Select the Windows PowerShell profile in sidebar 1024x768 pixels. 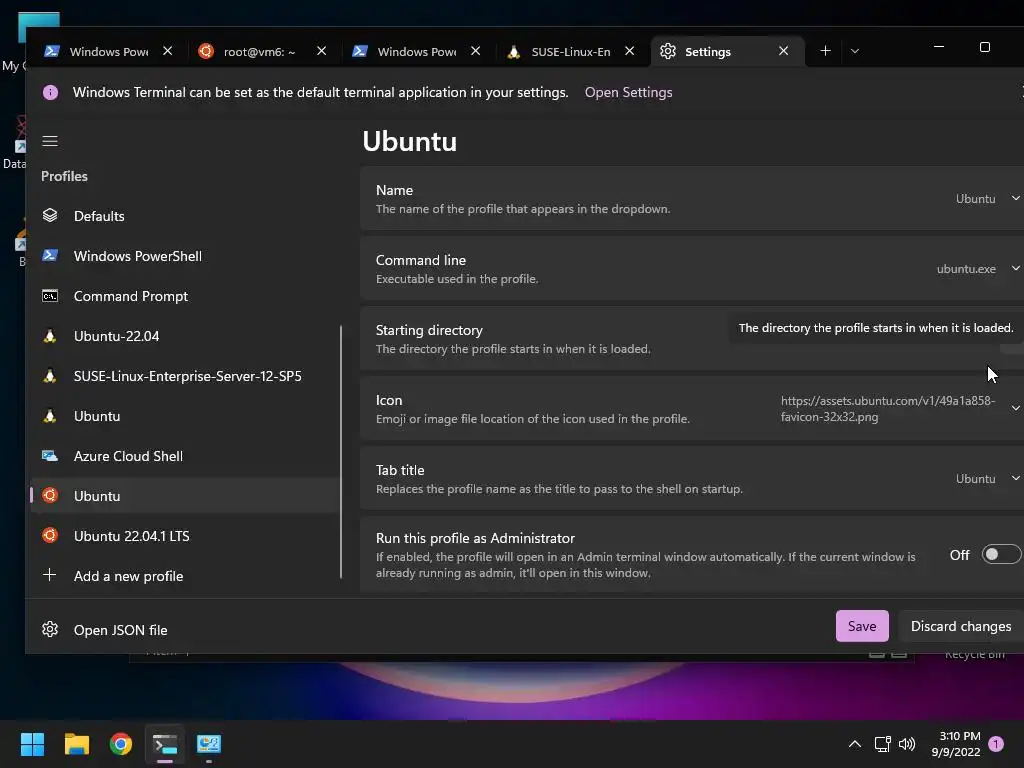click(x=184, y=256)
